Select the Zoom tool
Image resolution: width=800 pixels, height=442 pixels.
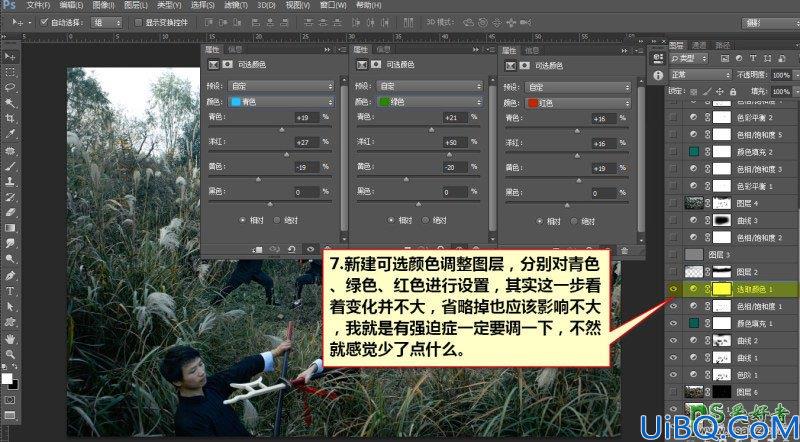(x=10, y=354)
